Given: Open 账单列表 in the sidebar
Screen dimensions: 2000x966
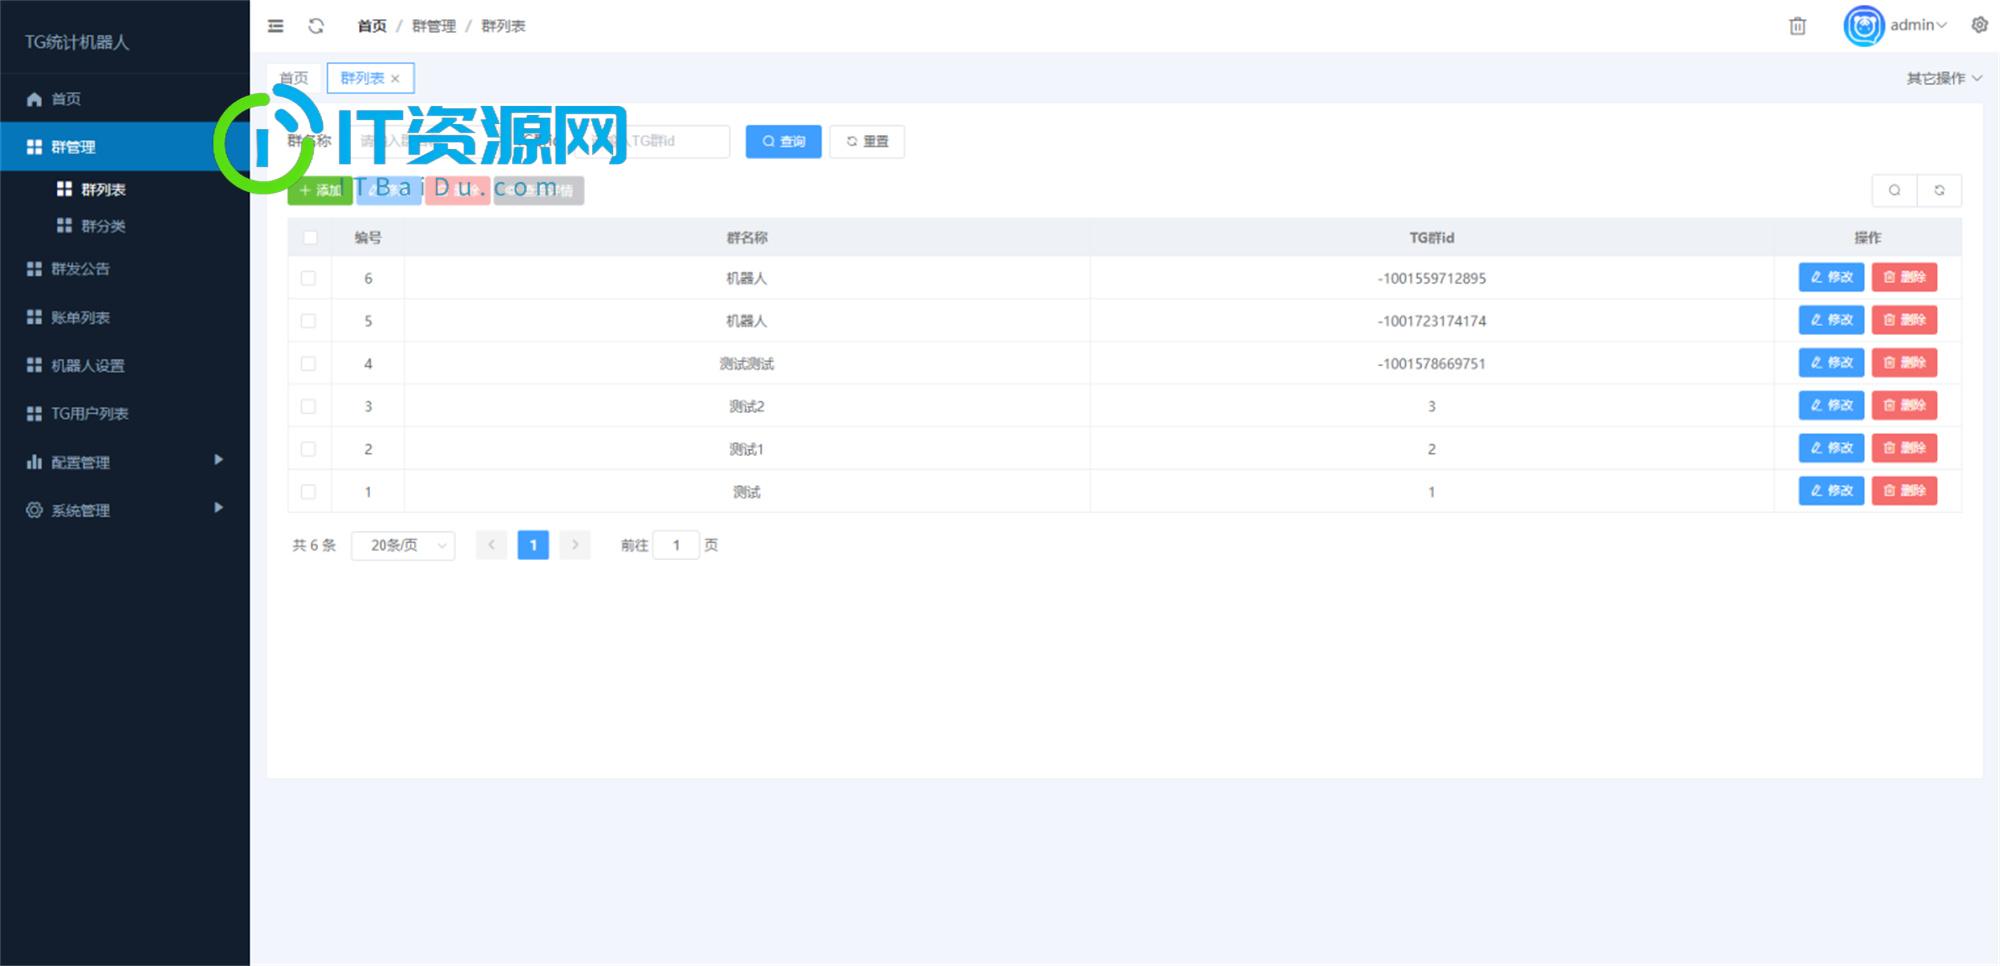Looking at the screenshot, I should click(x=125, y=317).
